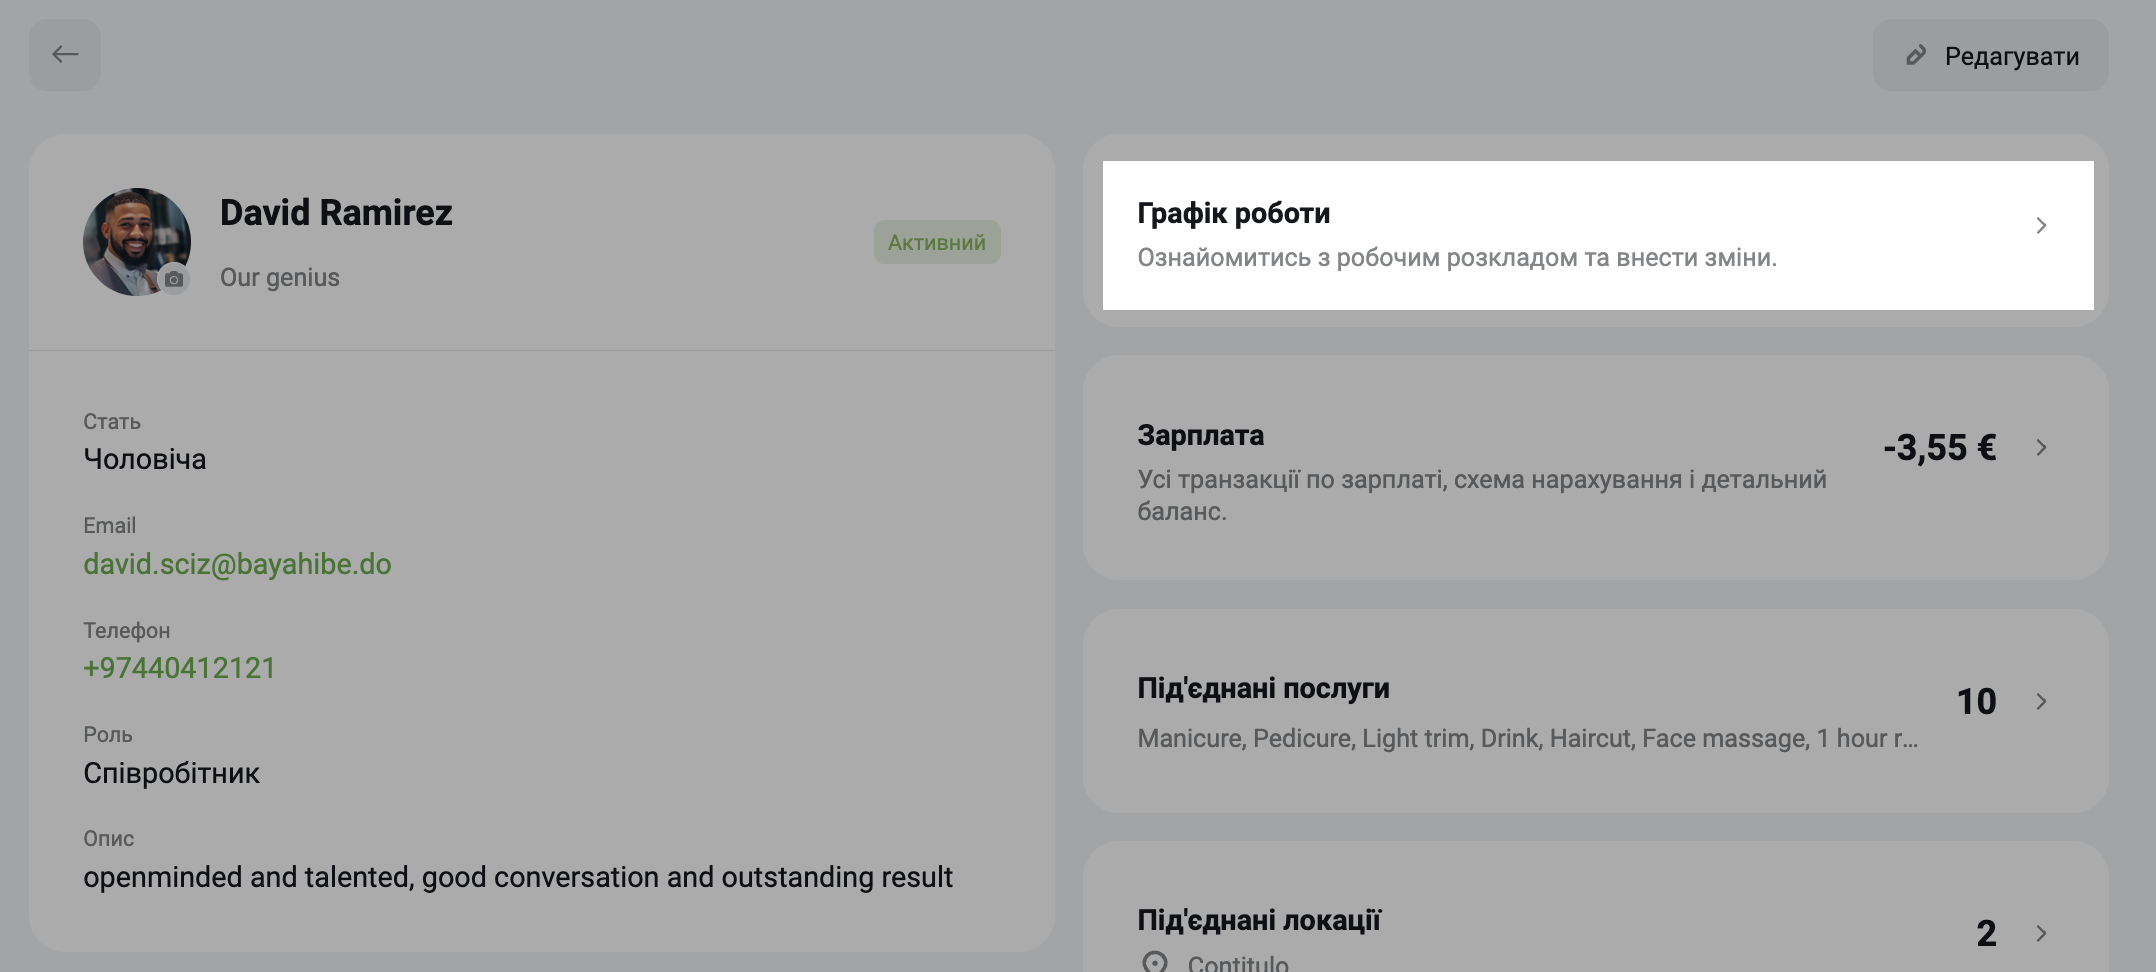Expand Під'єднані послуги chevron arrow

[x=2041, y=702]
